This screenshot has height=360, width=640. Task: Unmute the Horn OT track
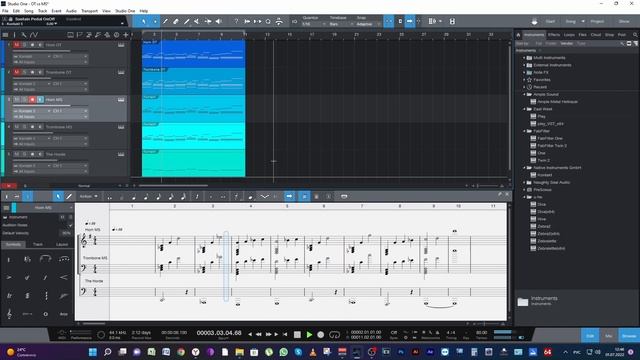16,45
